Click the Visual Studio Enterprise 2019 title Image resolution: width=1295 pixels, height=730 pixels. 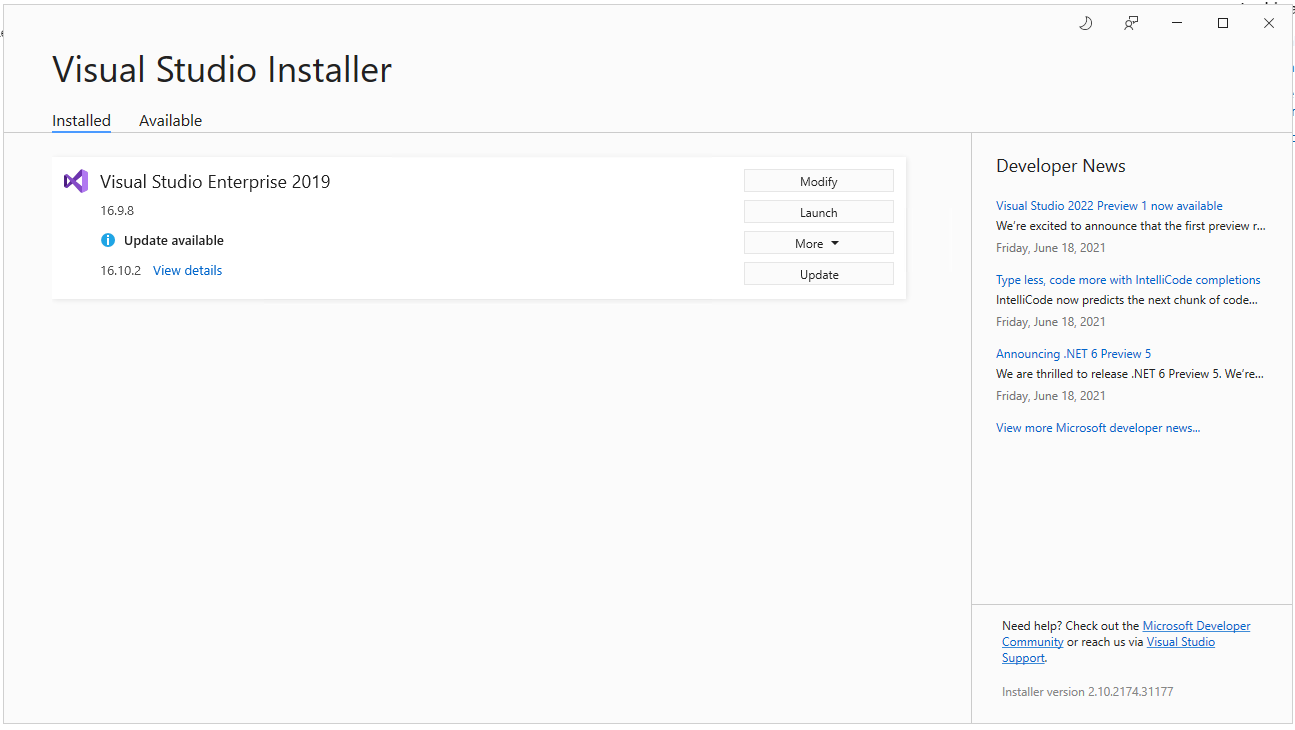pos(215,181)
